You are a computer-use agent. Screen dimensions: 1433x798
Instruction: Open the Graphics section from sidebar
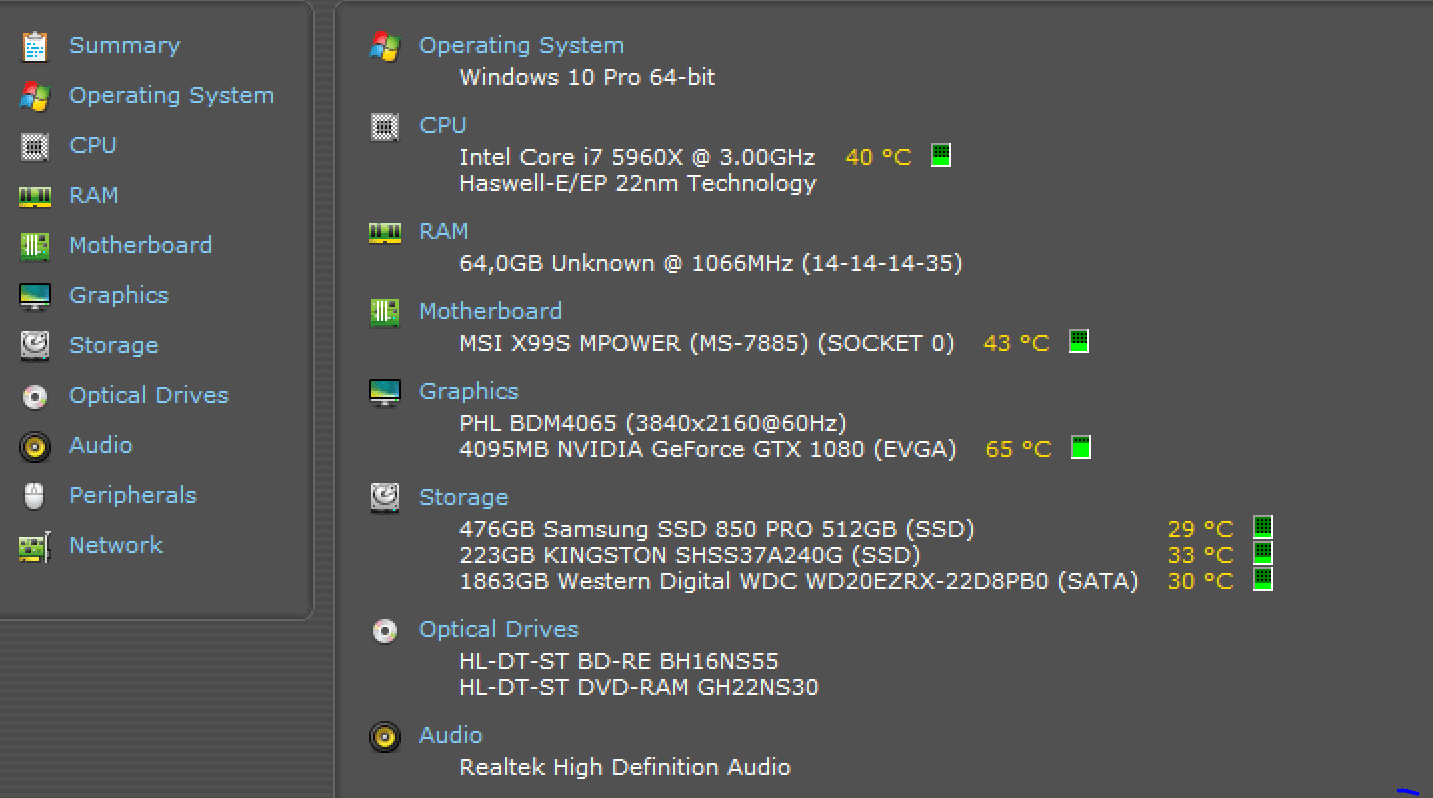tap(119, 295)
